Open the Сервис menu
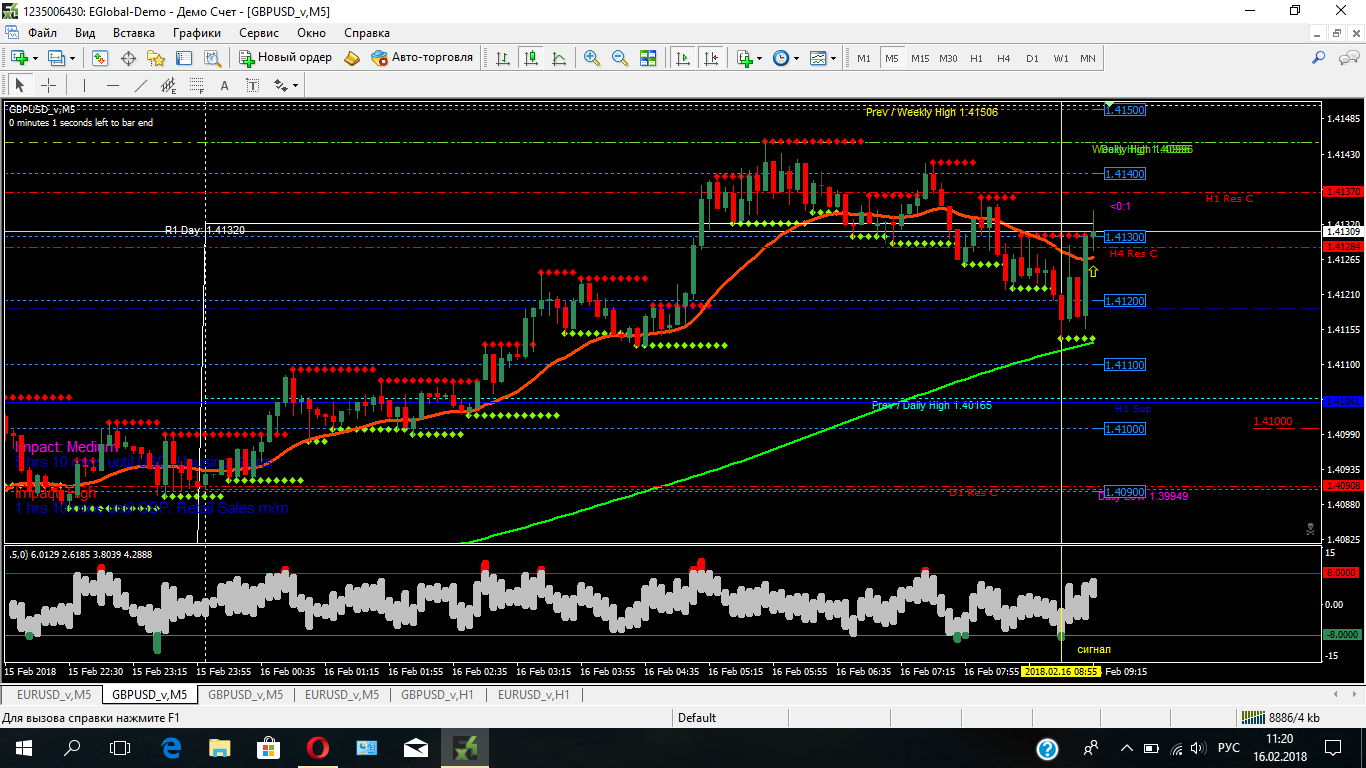The height and width of the screenshot is (768, 1366). click(x=259, y=33)
